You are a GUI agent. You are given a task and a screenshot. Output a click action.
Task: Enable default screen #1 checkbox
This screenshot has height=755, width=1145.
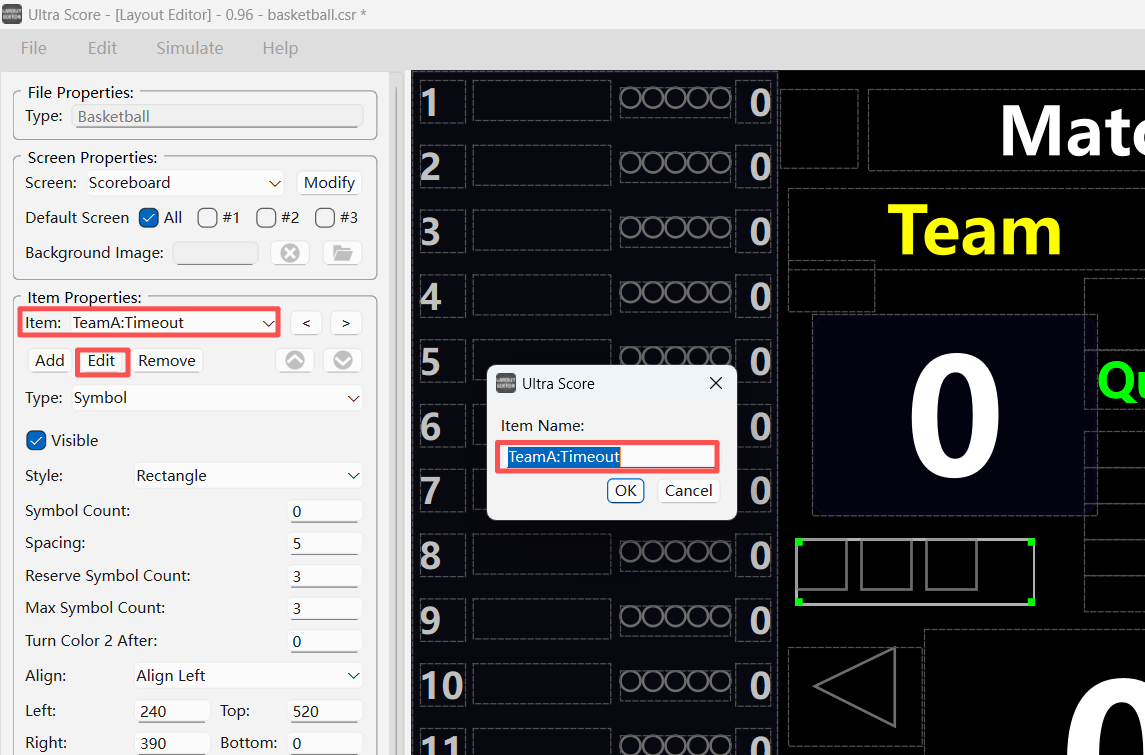[207, 218]
